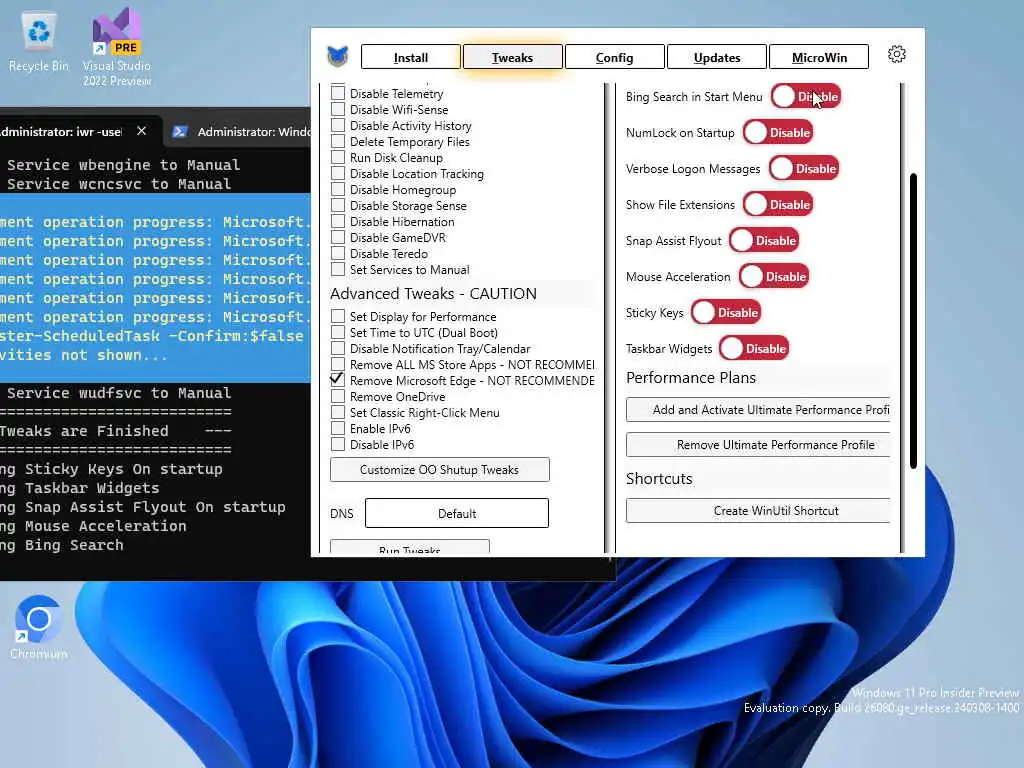Click the Run Tweaks button
The width and height of the screenshot is (1024, 768).
tap(409, 547)
